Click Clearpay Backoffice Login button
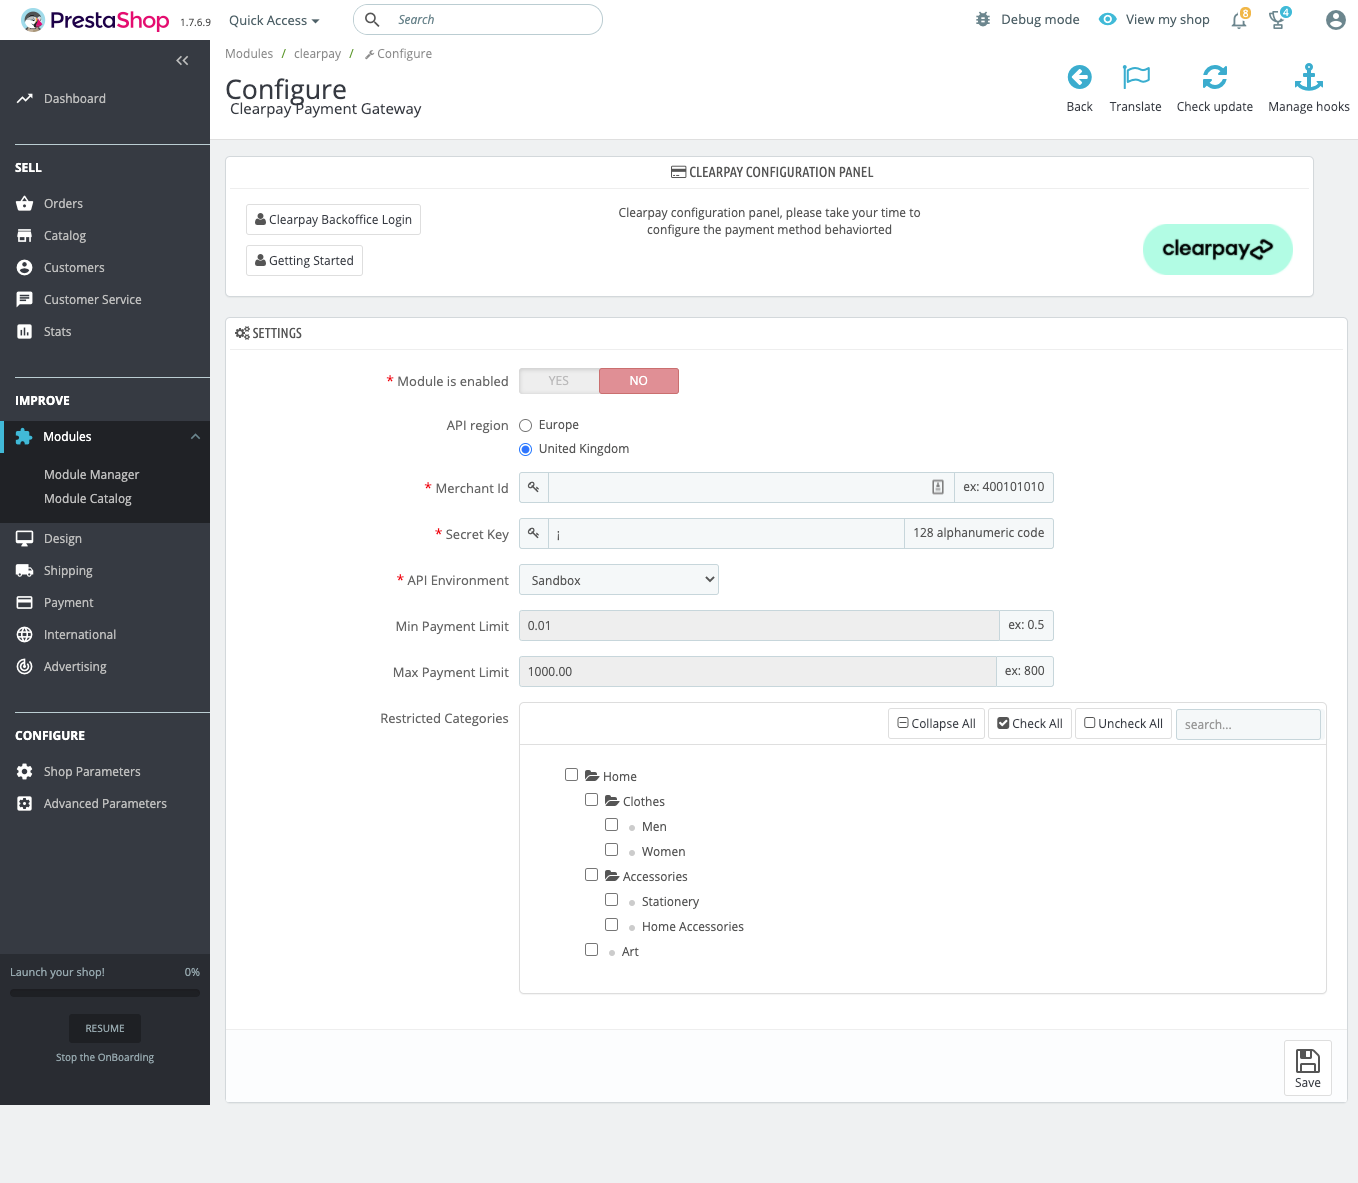Viewport: 1358px width, 1183px height. point(333,220)
